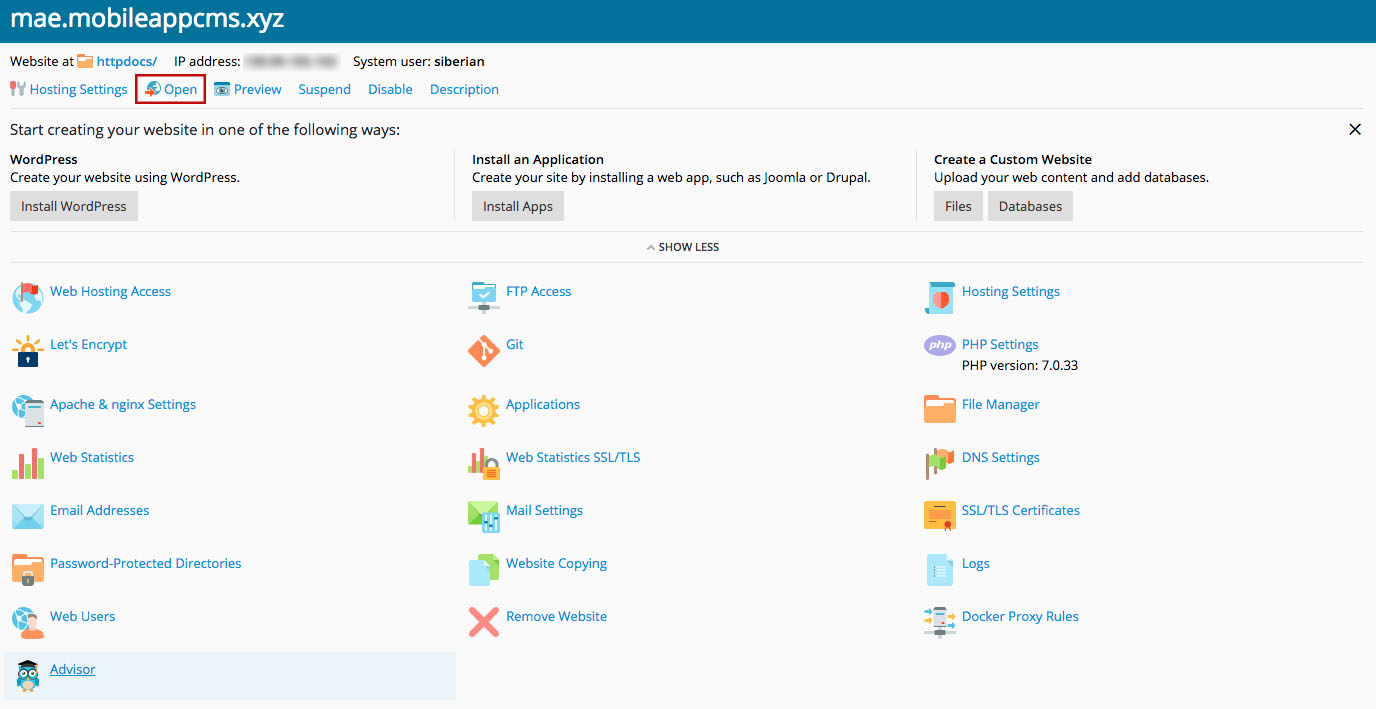Open the Web Statistics bar chart icon
The height and width of the screenshot is (709, 1376).
point(27,463)
